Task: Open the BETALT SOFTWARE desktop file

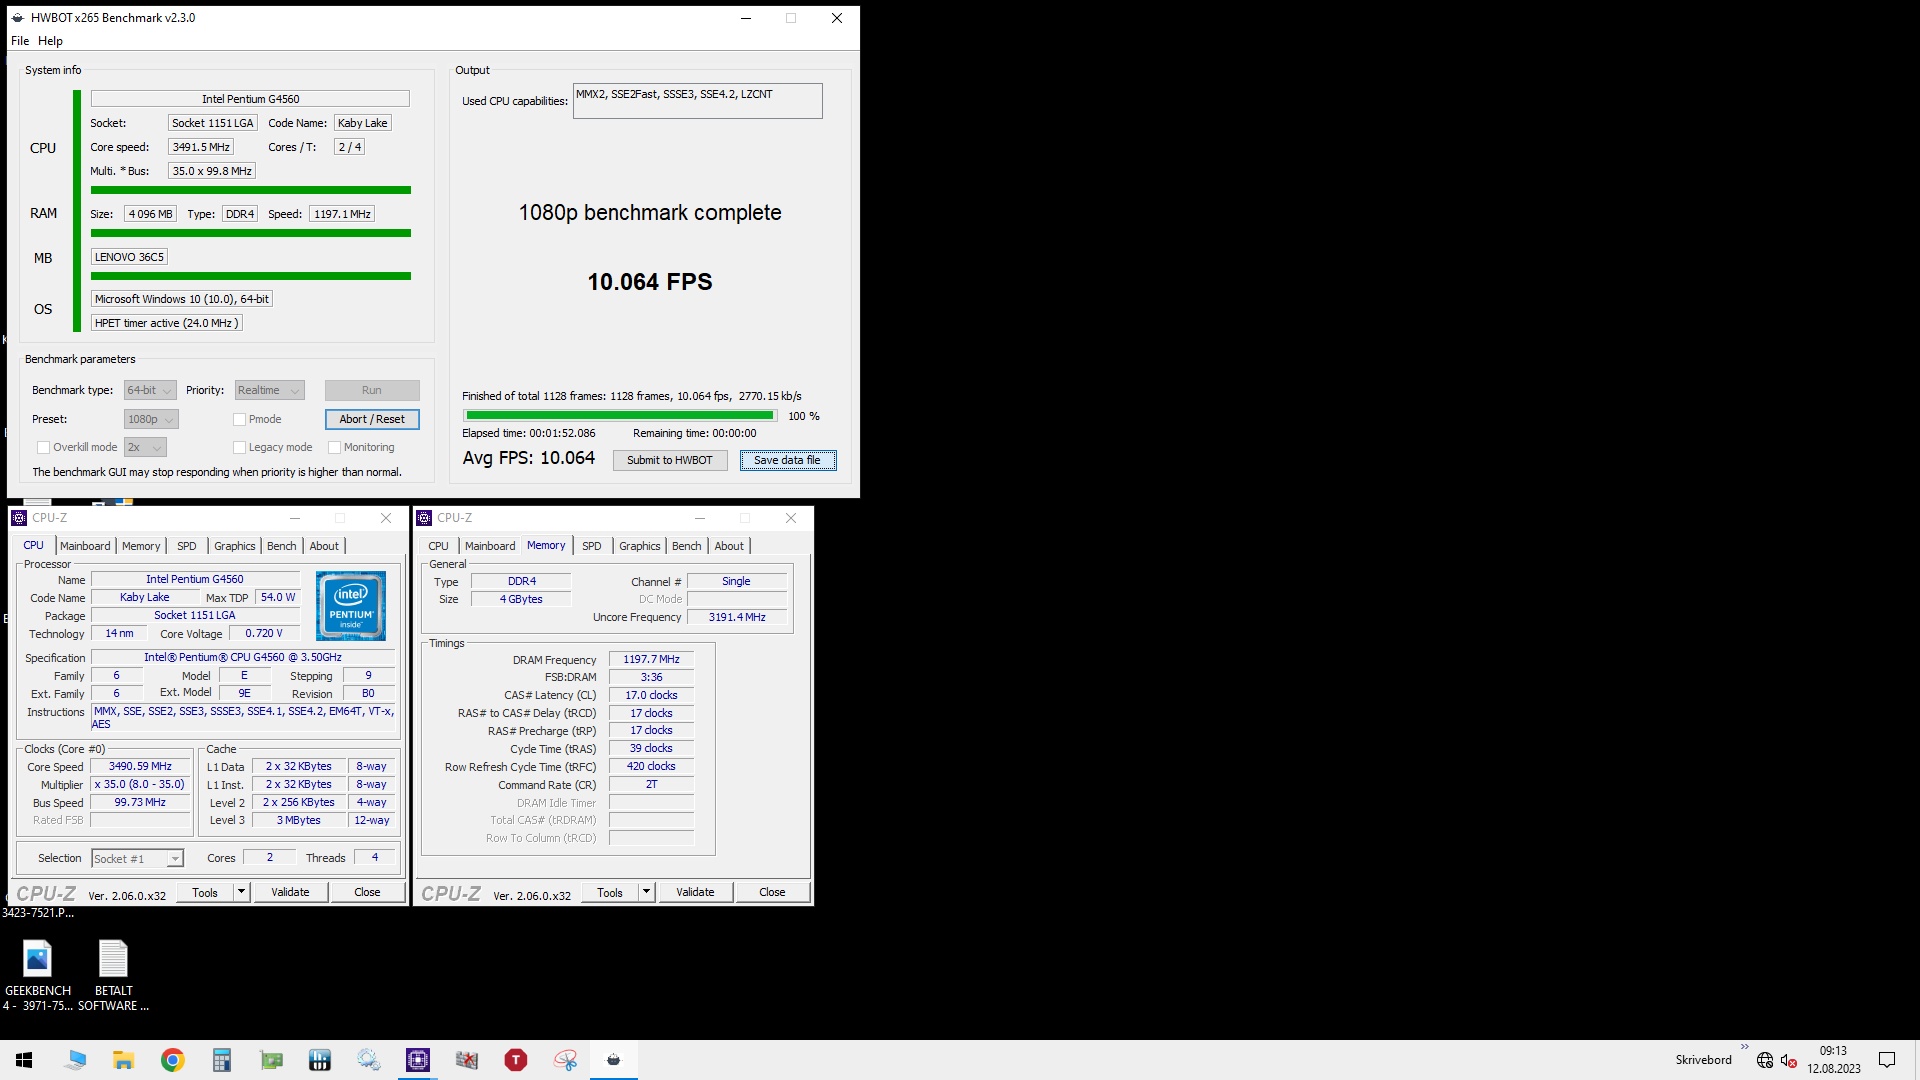Action: (x=113, y=975)
